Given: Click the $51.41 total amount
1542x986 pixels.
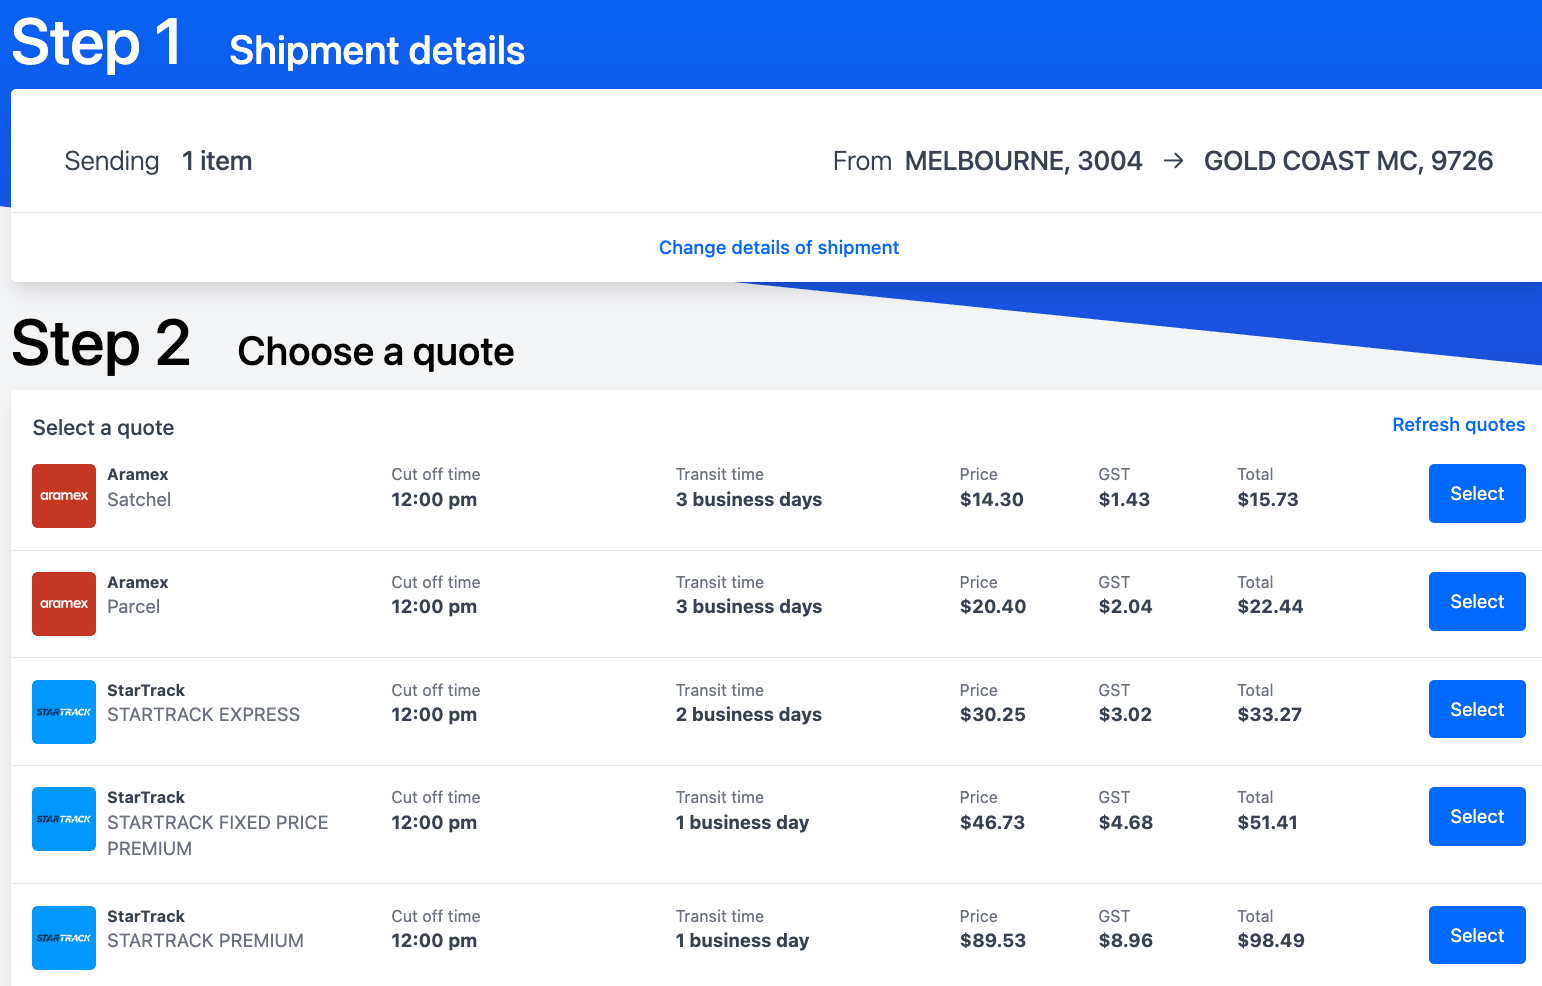Looking at the screenshot, I should [1267, 822].
